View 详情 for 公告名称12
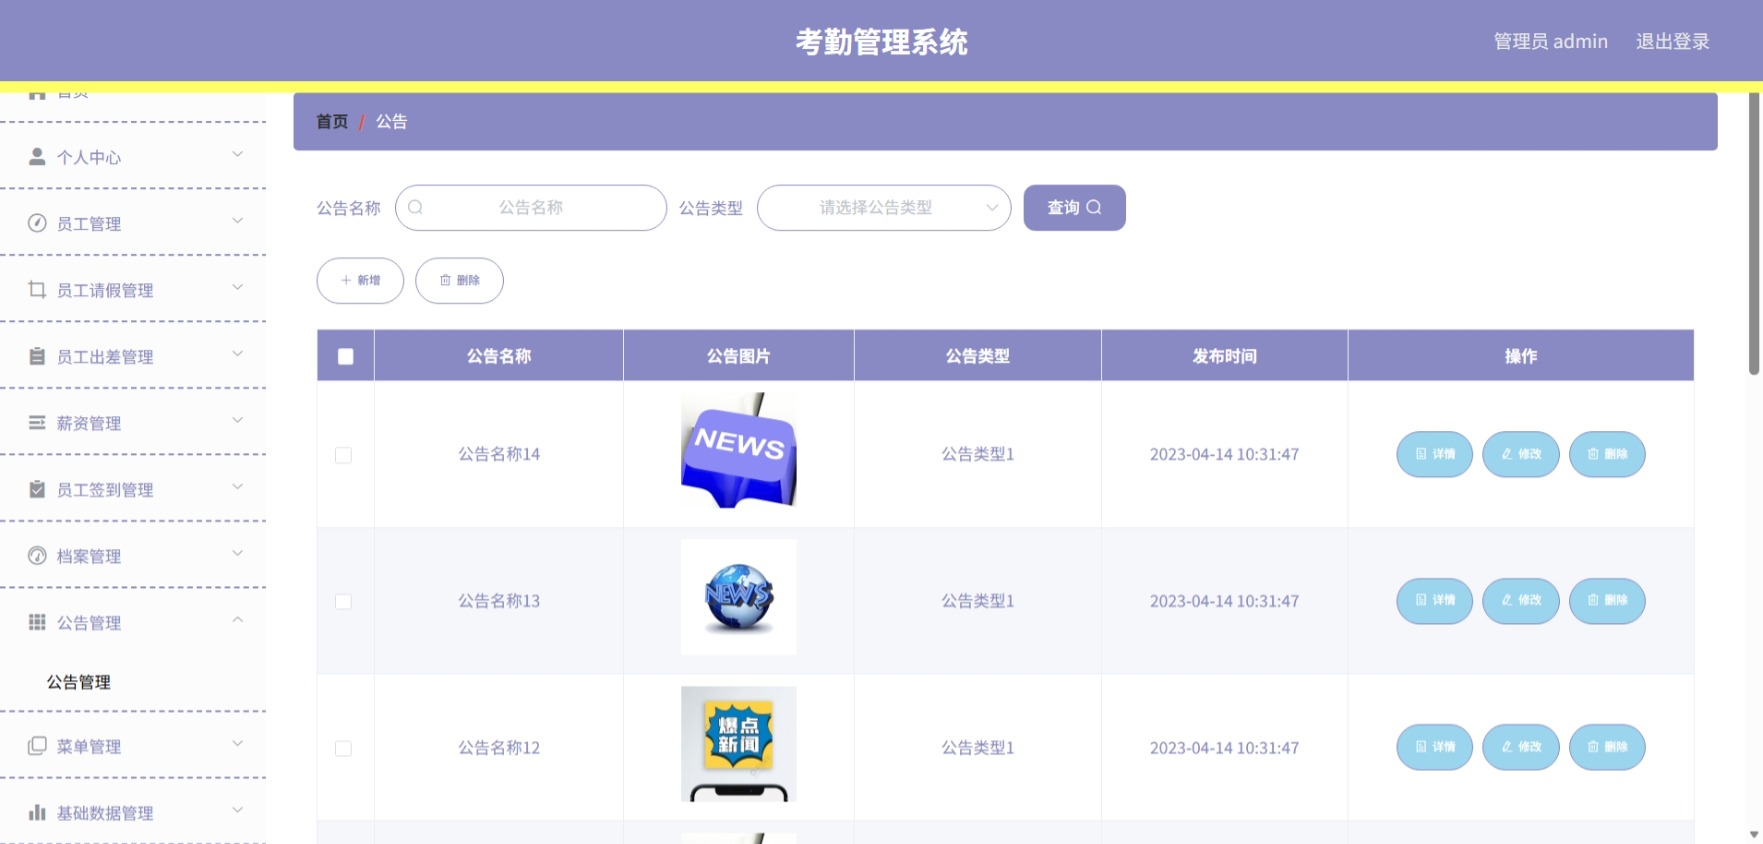1763x844 pixels. tap(1434, 747)
